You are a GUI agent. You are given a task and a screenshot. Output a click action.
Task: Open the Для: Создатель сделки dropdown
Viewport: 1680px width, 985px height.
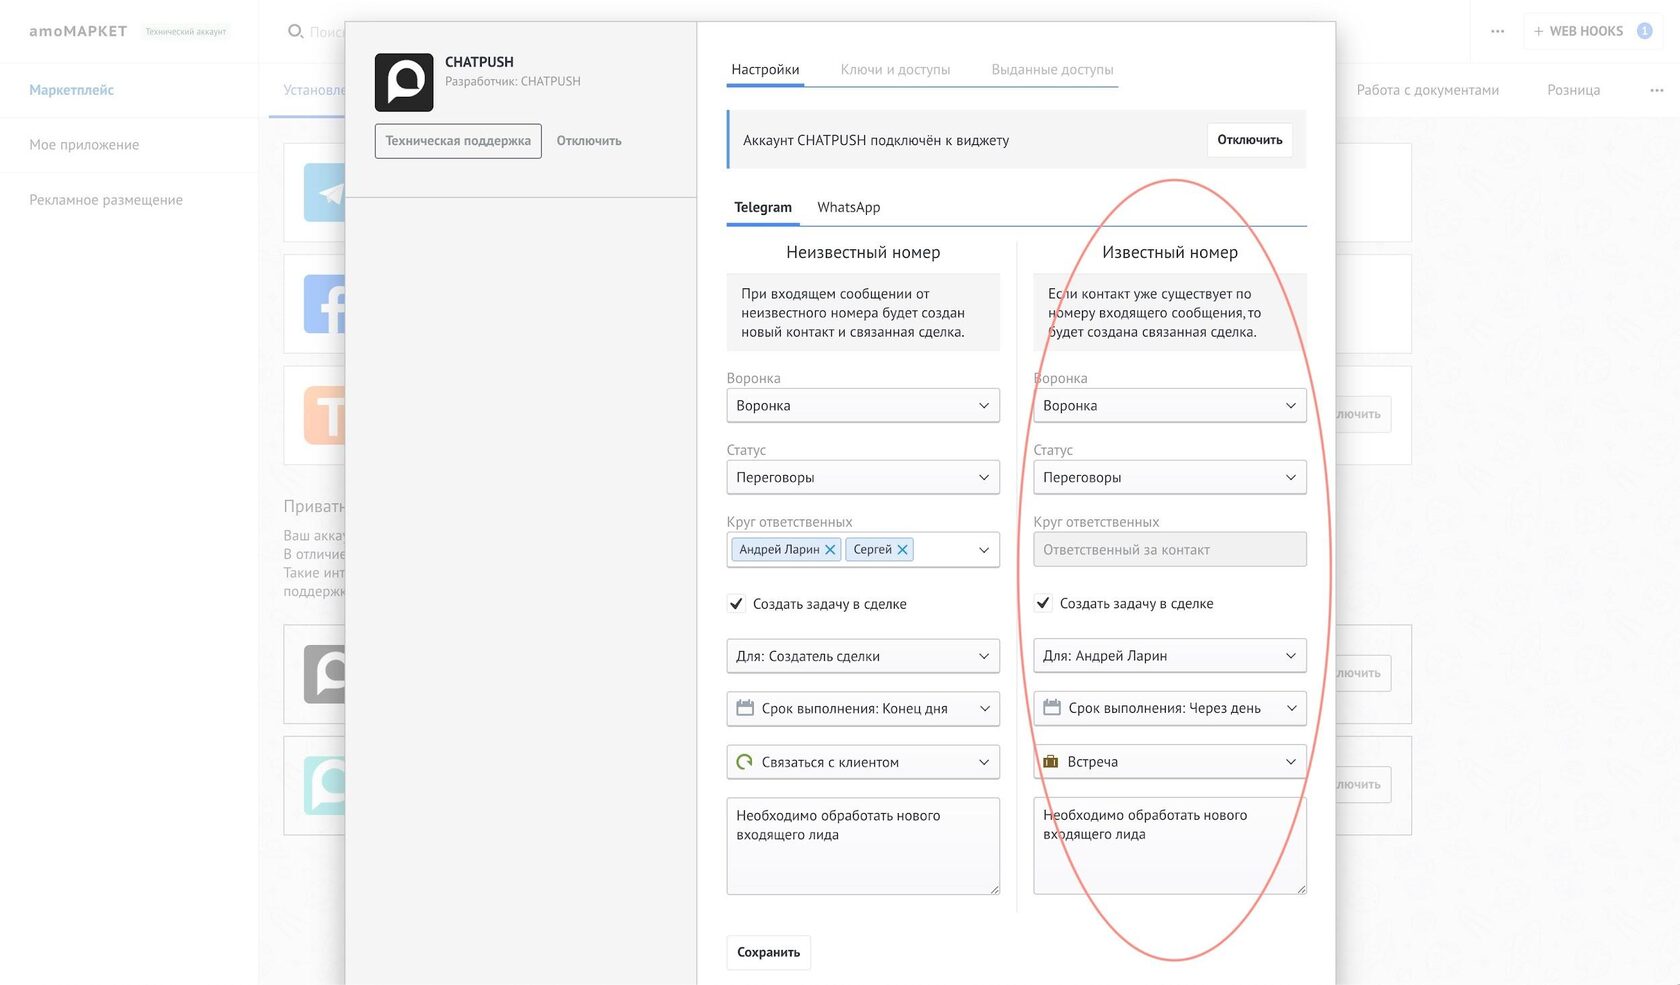coord(863,656)
